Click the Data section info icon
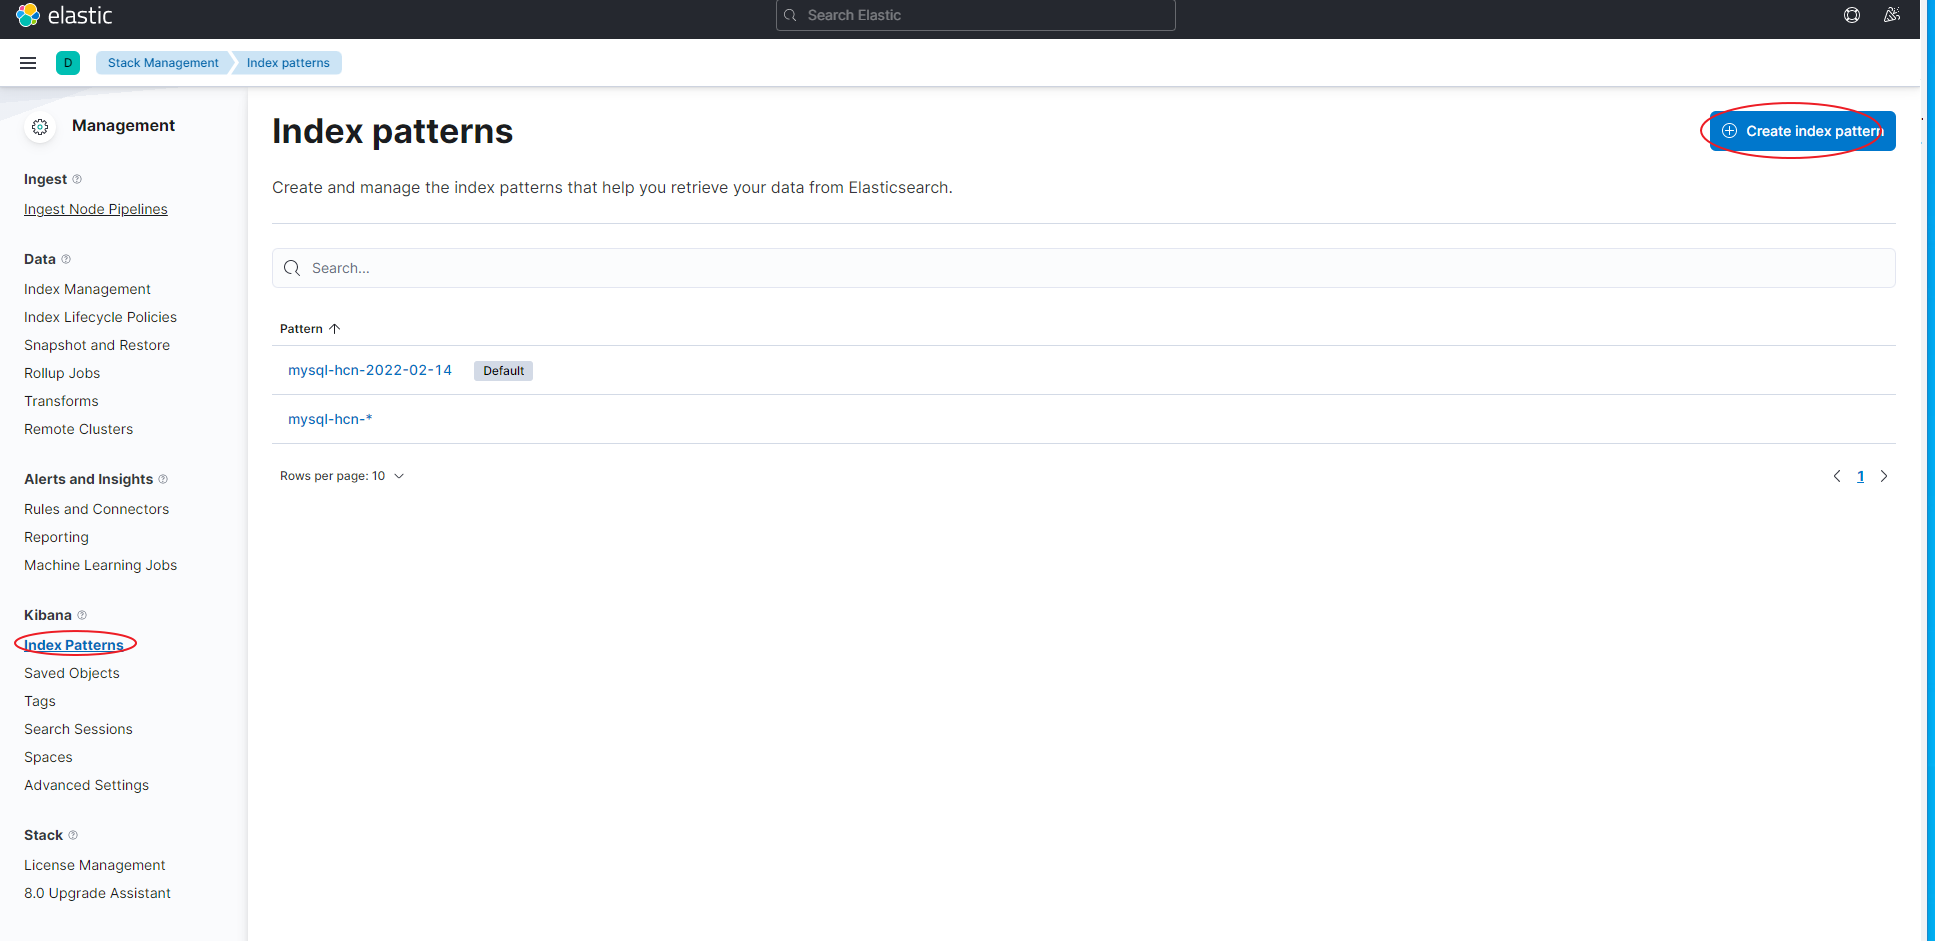Screen dimensions: 1935x941 pyautogui.click(x=66, y=259)
